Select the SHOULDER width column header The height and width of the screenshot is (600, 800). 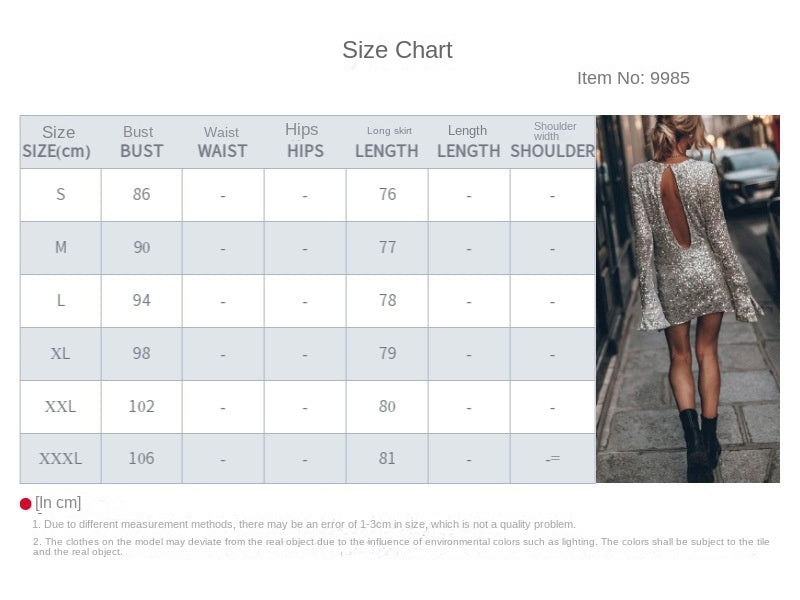[x=552, y=142]
